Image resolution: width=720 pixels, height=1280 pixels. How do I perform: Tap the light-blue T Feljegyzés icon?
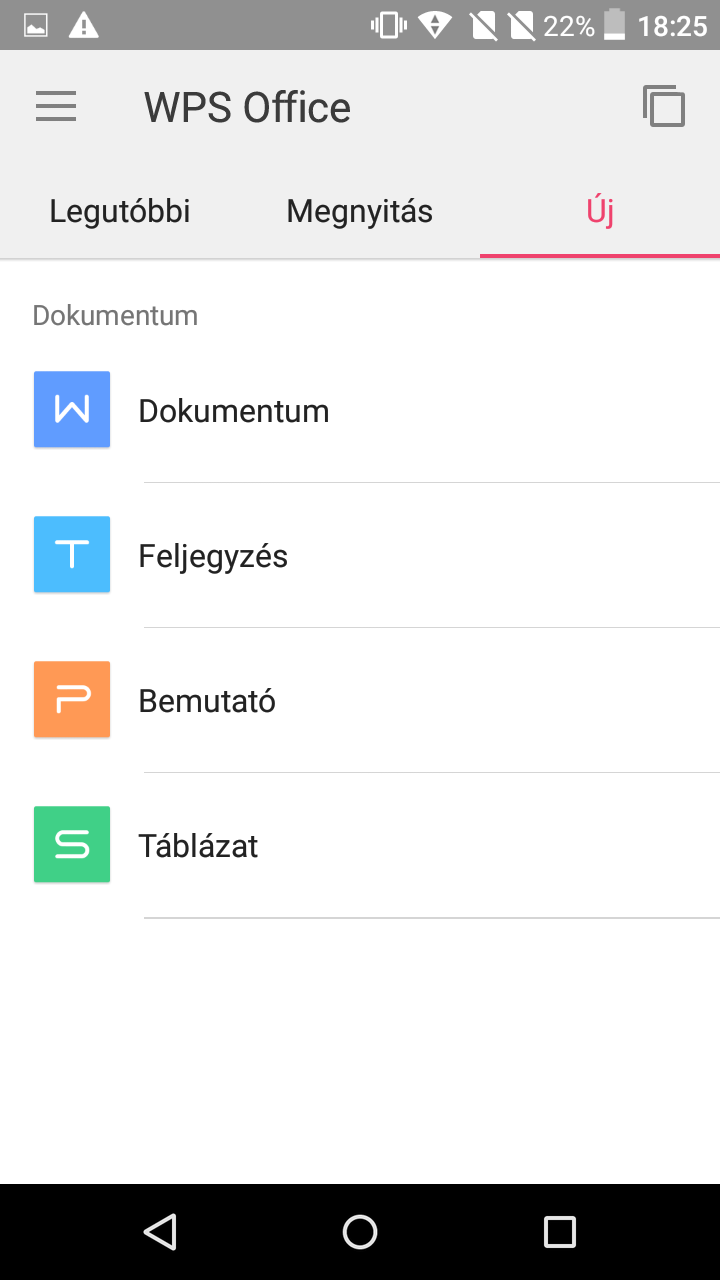click(72, 554)
